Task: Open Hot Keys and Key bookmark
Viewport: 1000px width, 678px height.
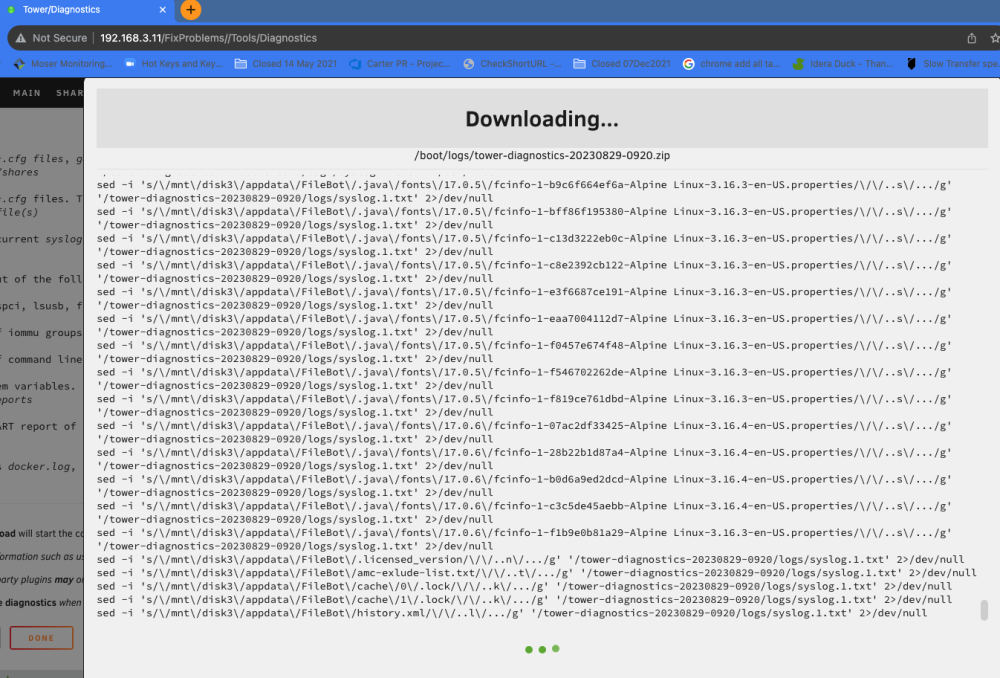Action: 173,64
